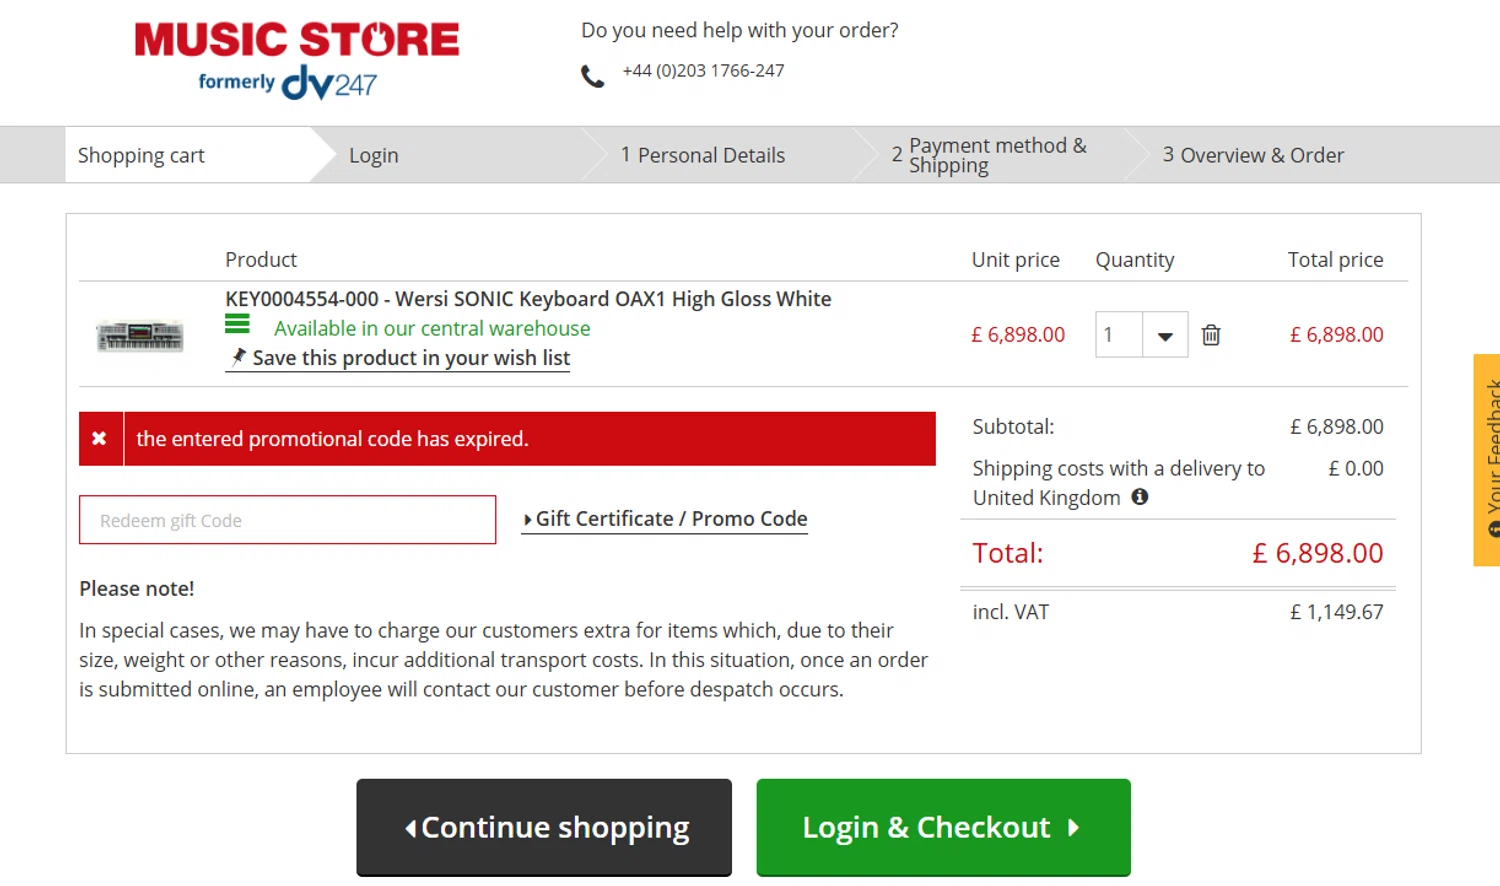Viewport: 1500px width, 886px height.
Task: Go to Overview & Order step
Action: [x=1253, y=155]
